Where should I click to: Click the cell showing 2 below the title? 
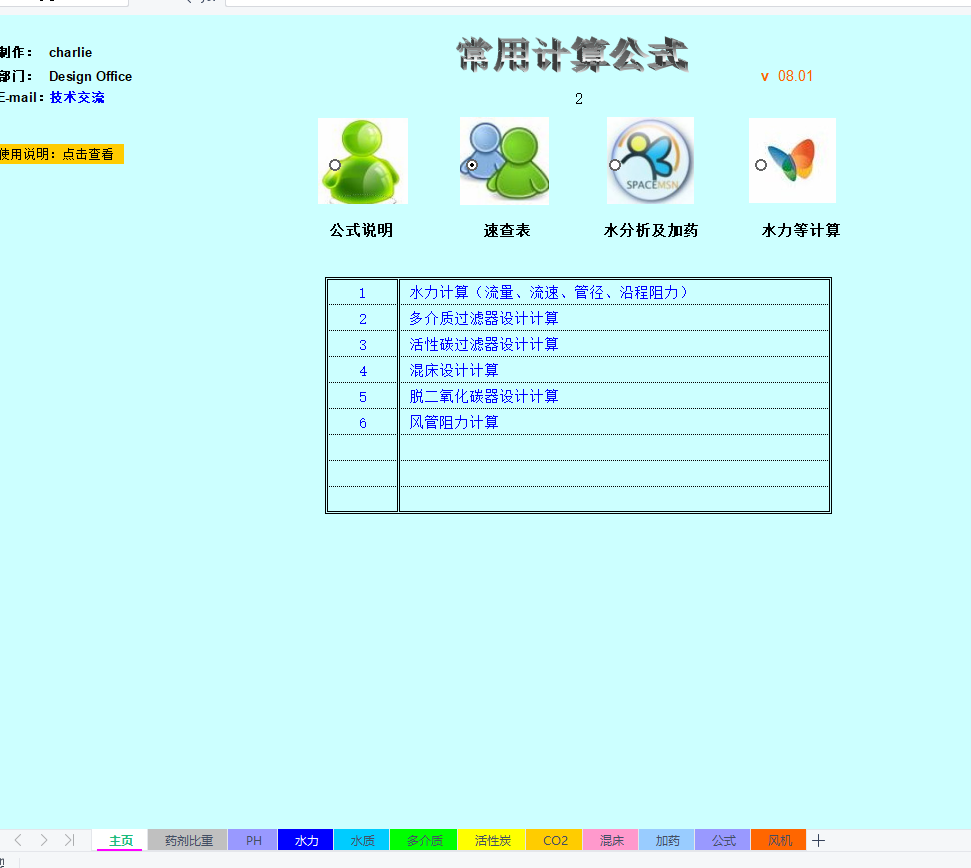pyautogui.click(x=578, y=98)
